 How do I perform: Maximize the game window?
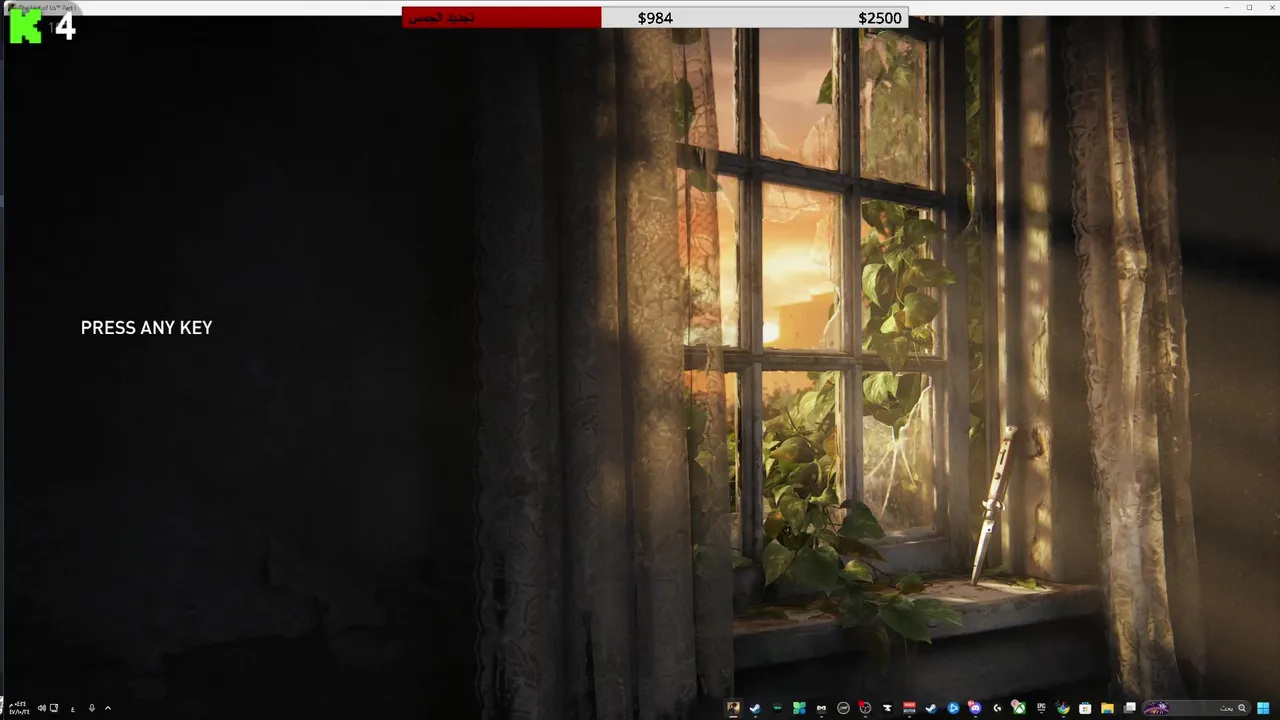click(1249, 7)
